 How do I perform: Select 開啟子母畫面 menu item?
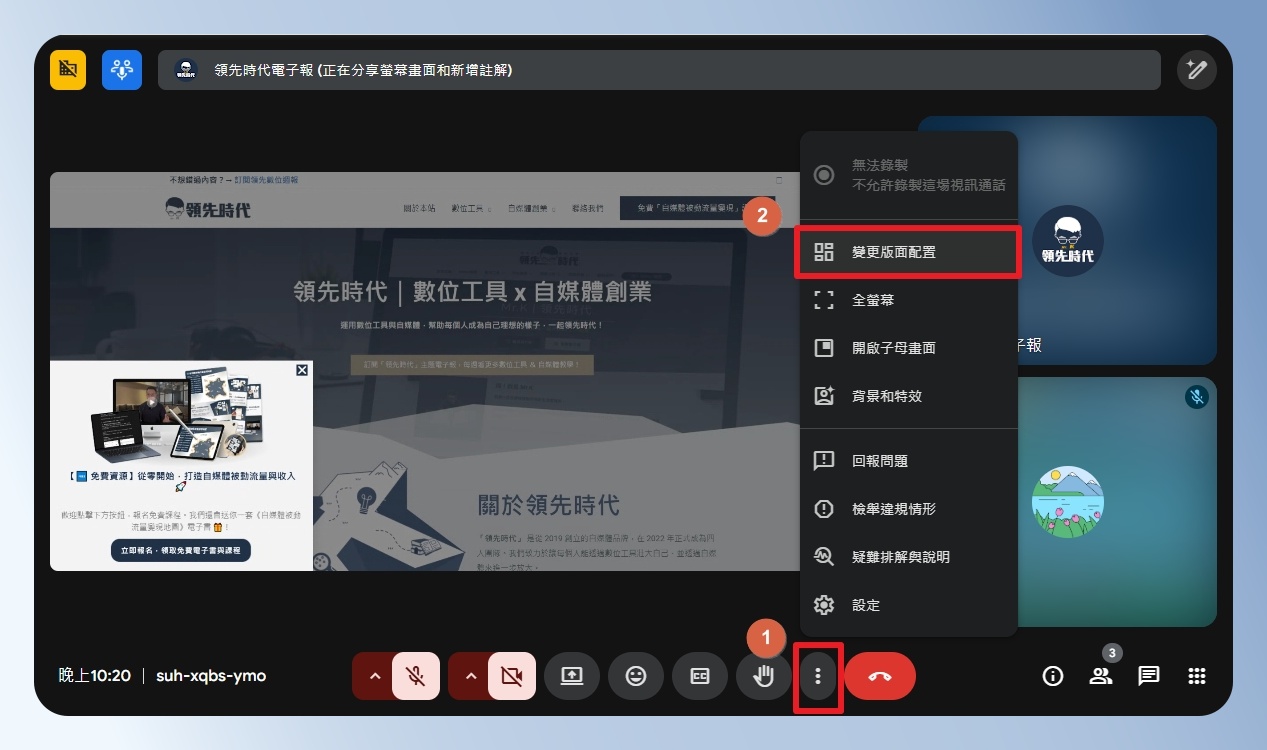click(x=908, y=348)
